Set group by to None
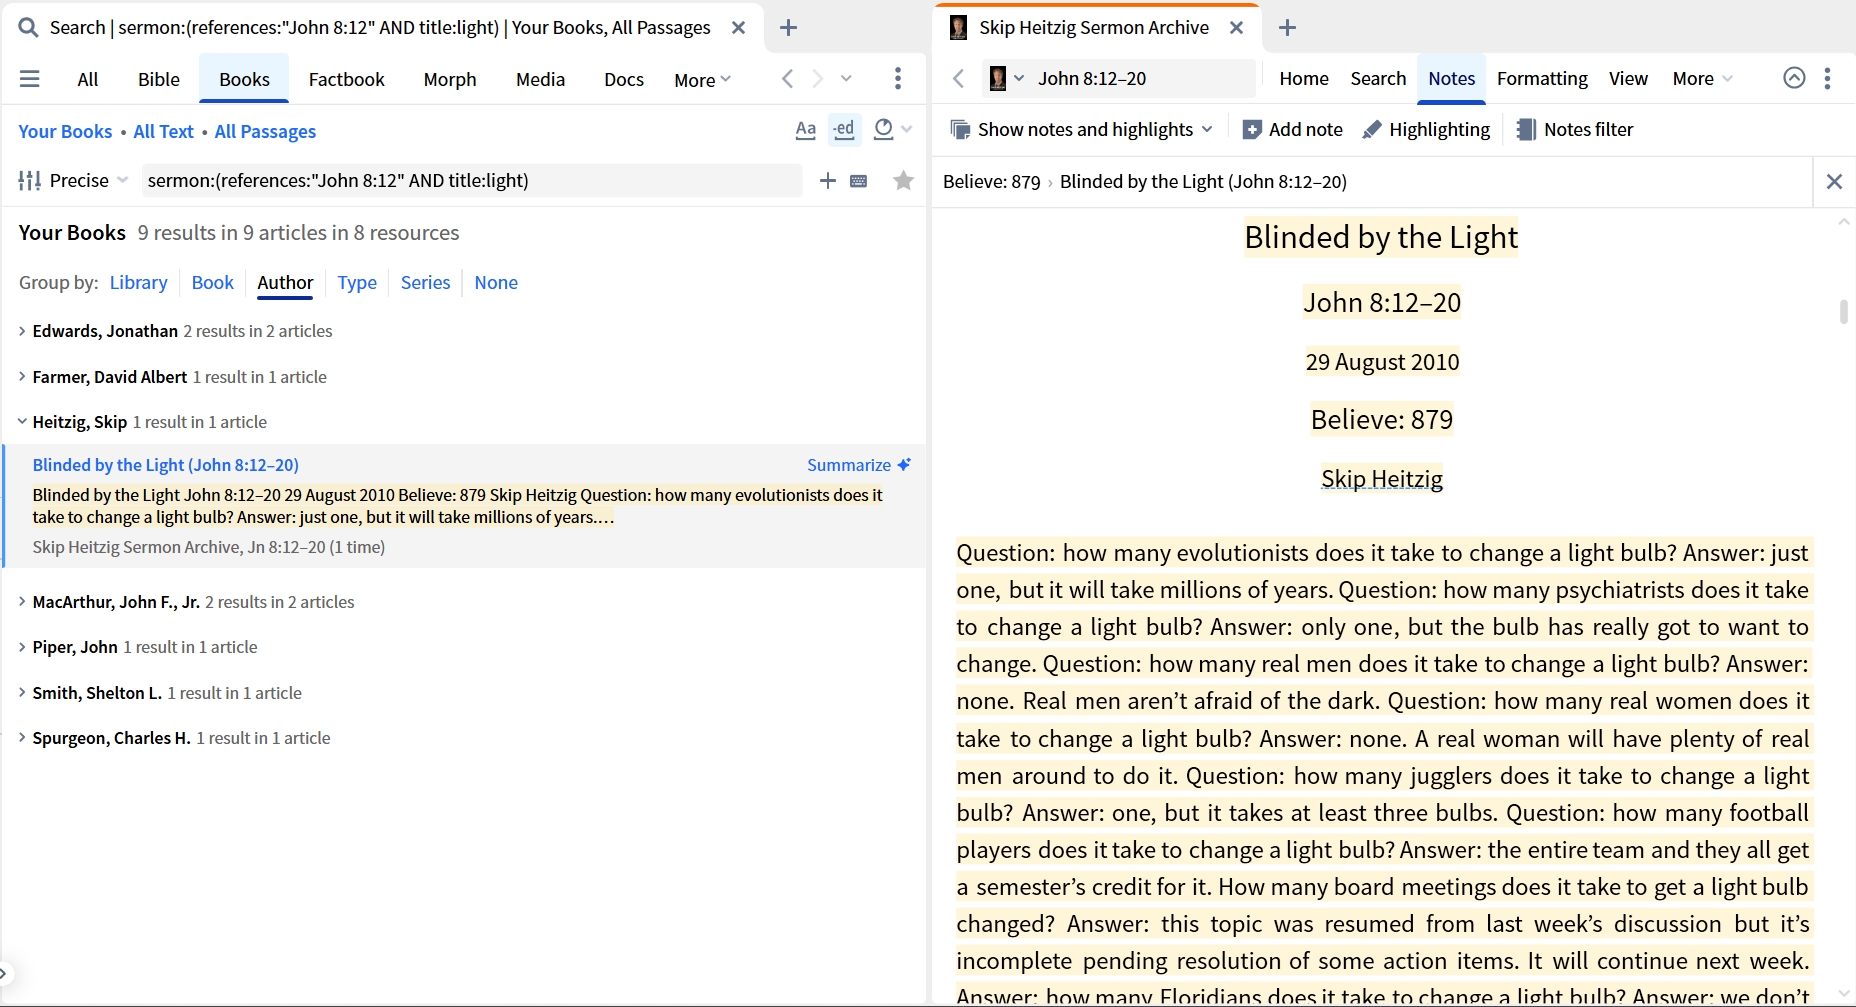This screenshot has height=1007, width=1856. [496, 283]
